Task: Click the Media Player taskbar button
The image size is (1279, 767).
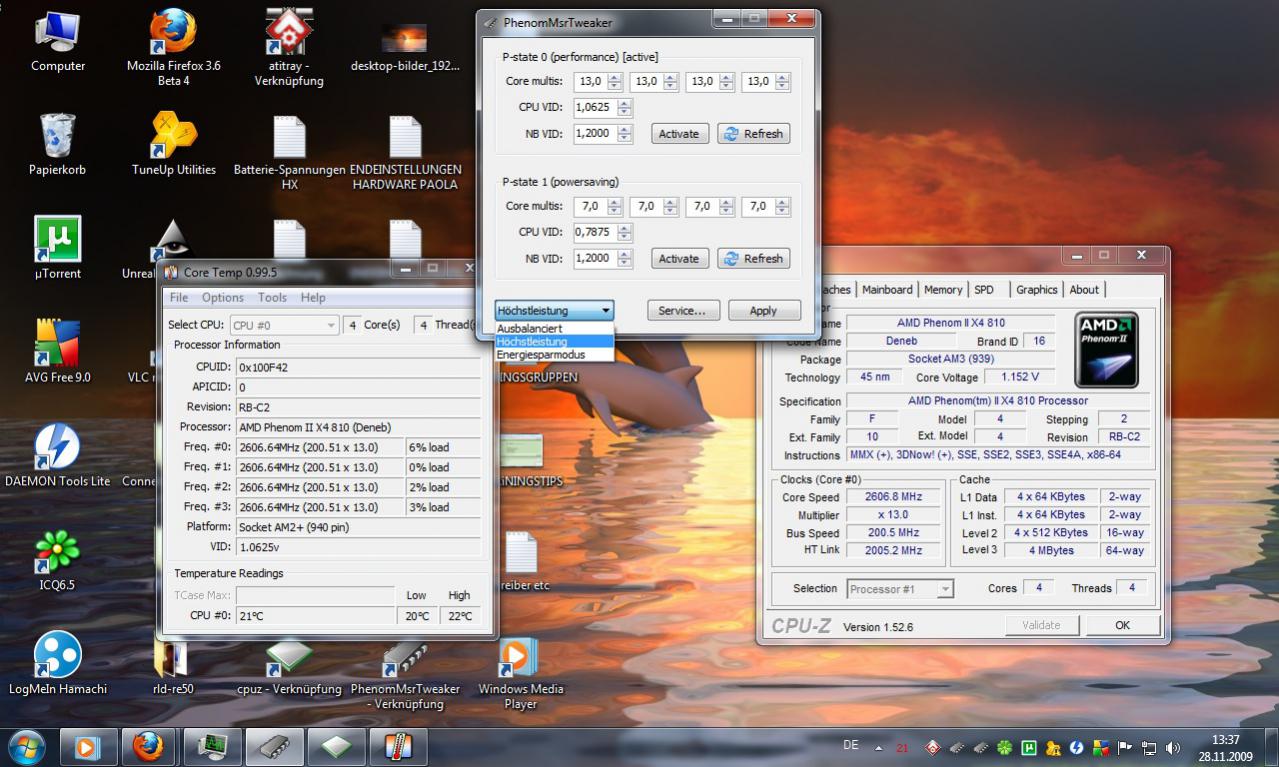Action: (88, 746)
